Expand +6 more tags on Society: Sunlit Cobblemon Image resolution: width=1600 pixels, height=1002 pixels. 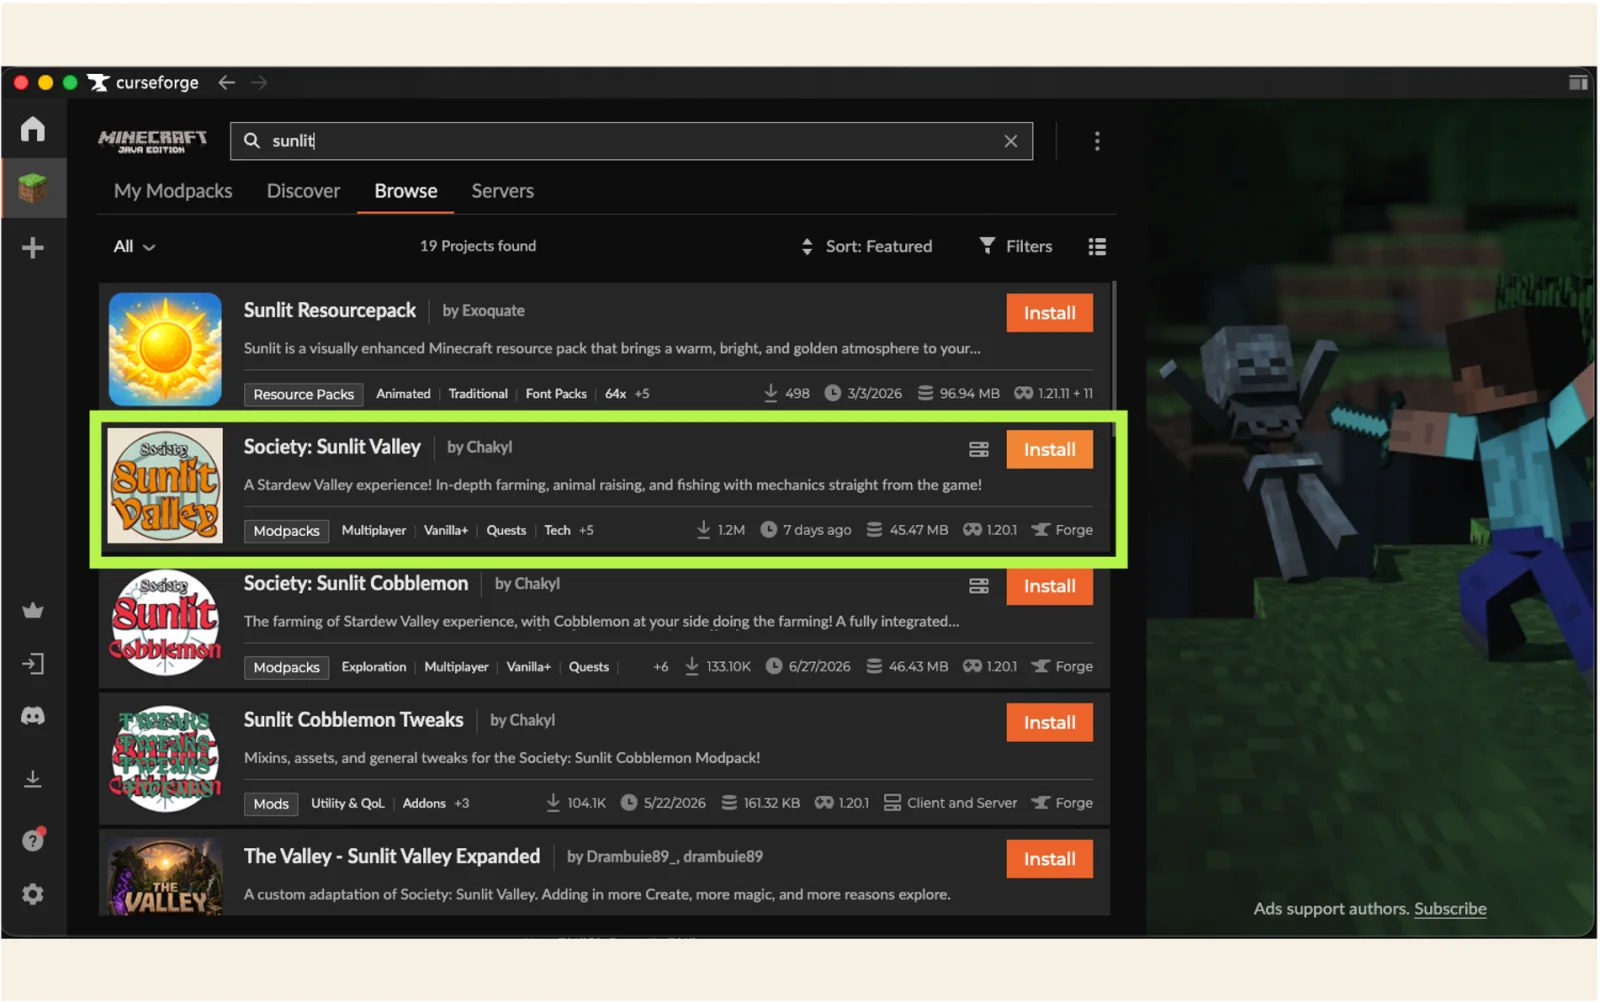tap(661, 667)
